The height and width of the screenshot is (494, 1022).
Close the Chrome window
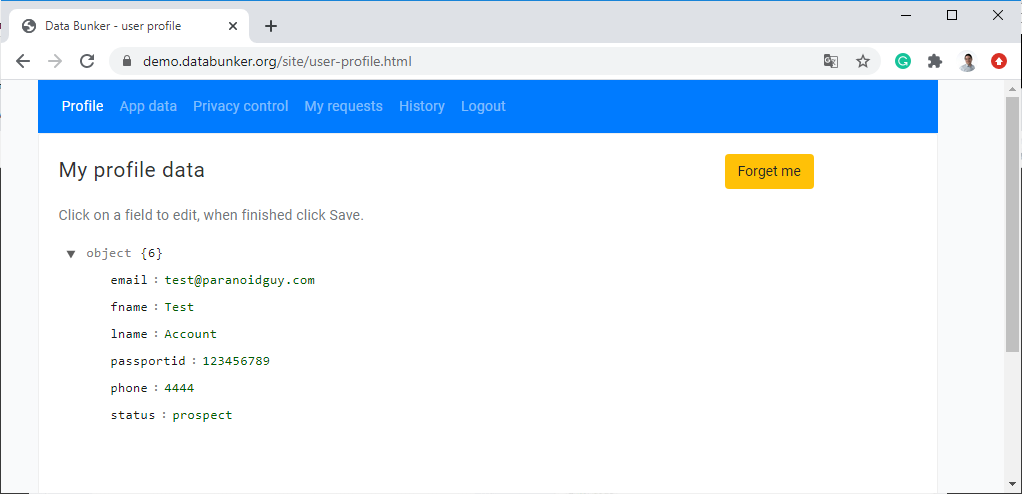997,16
